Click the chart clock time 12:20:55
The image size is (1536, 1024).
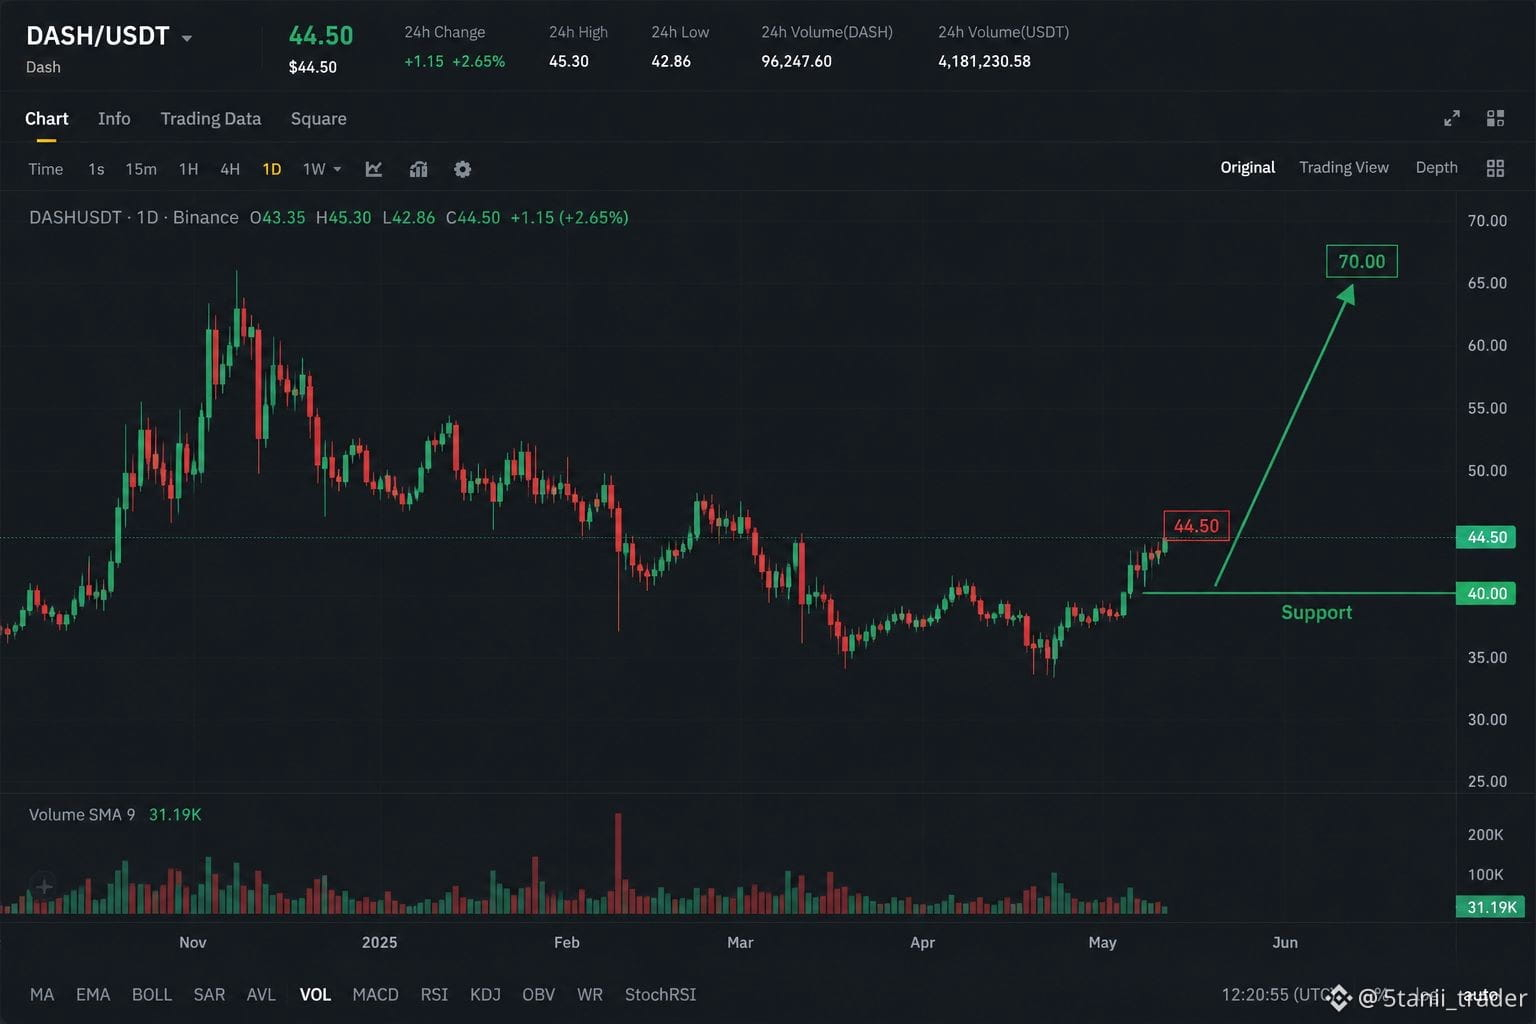pos(1255,994)
